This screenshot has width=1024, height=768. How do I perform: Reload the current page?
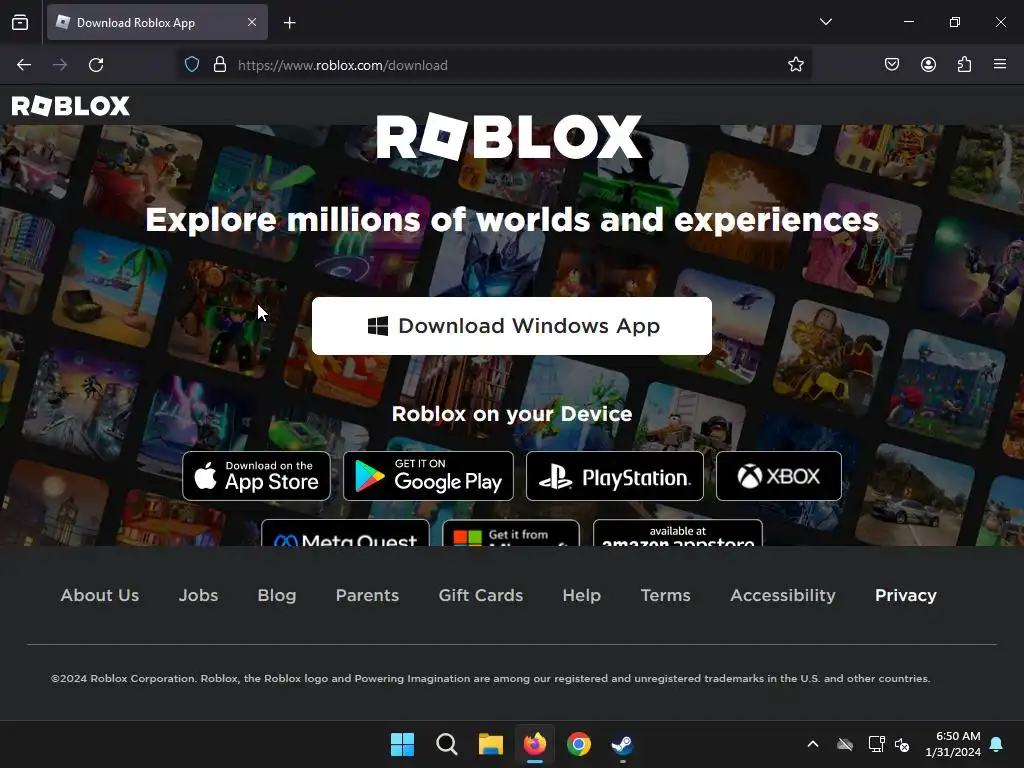[x=96, y=65]
